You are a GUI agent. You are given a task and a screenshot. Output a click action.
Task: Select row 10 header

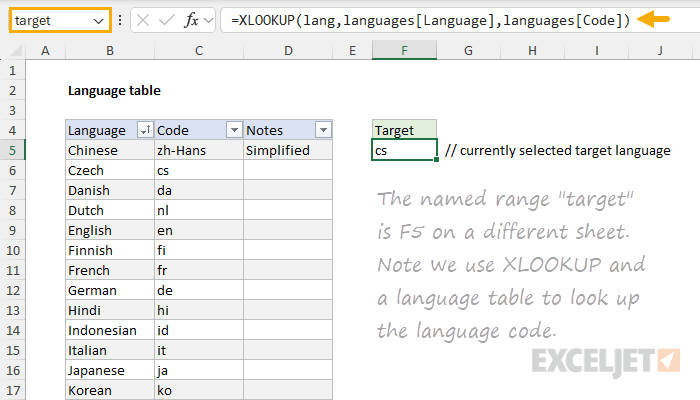[x=12, y=250]
